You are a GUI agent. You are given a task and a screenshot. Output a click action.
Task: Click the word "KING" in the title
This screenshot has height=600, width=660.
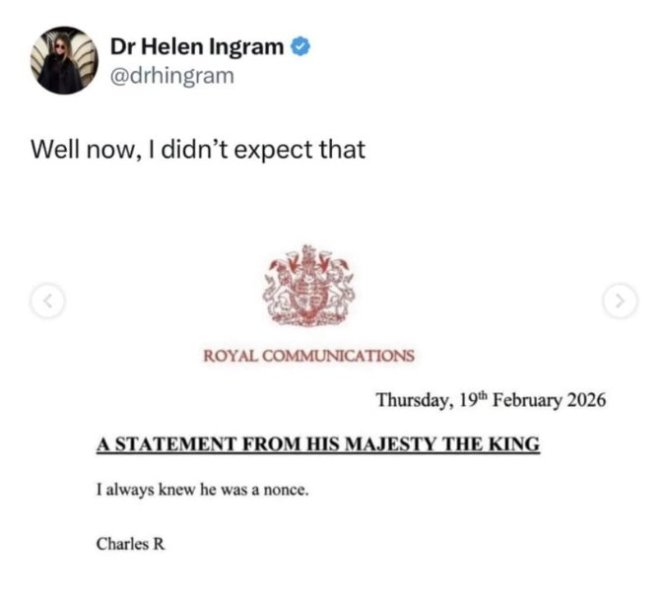(x=511, y=445)
